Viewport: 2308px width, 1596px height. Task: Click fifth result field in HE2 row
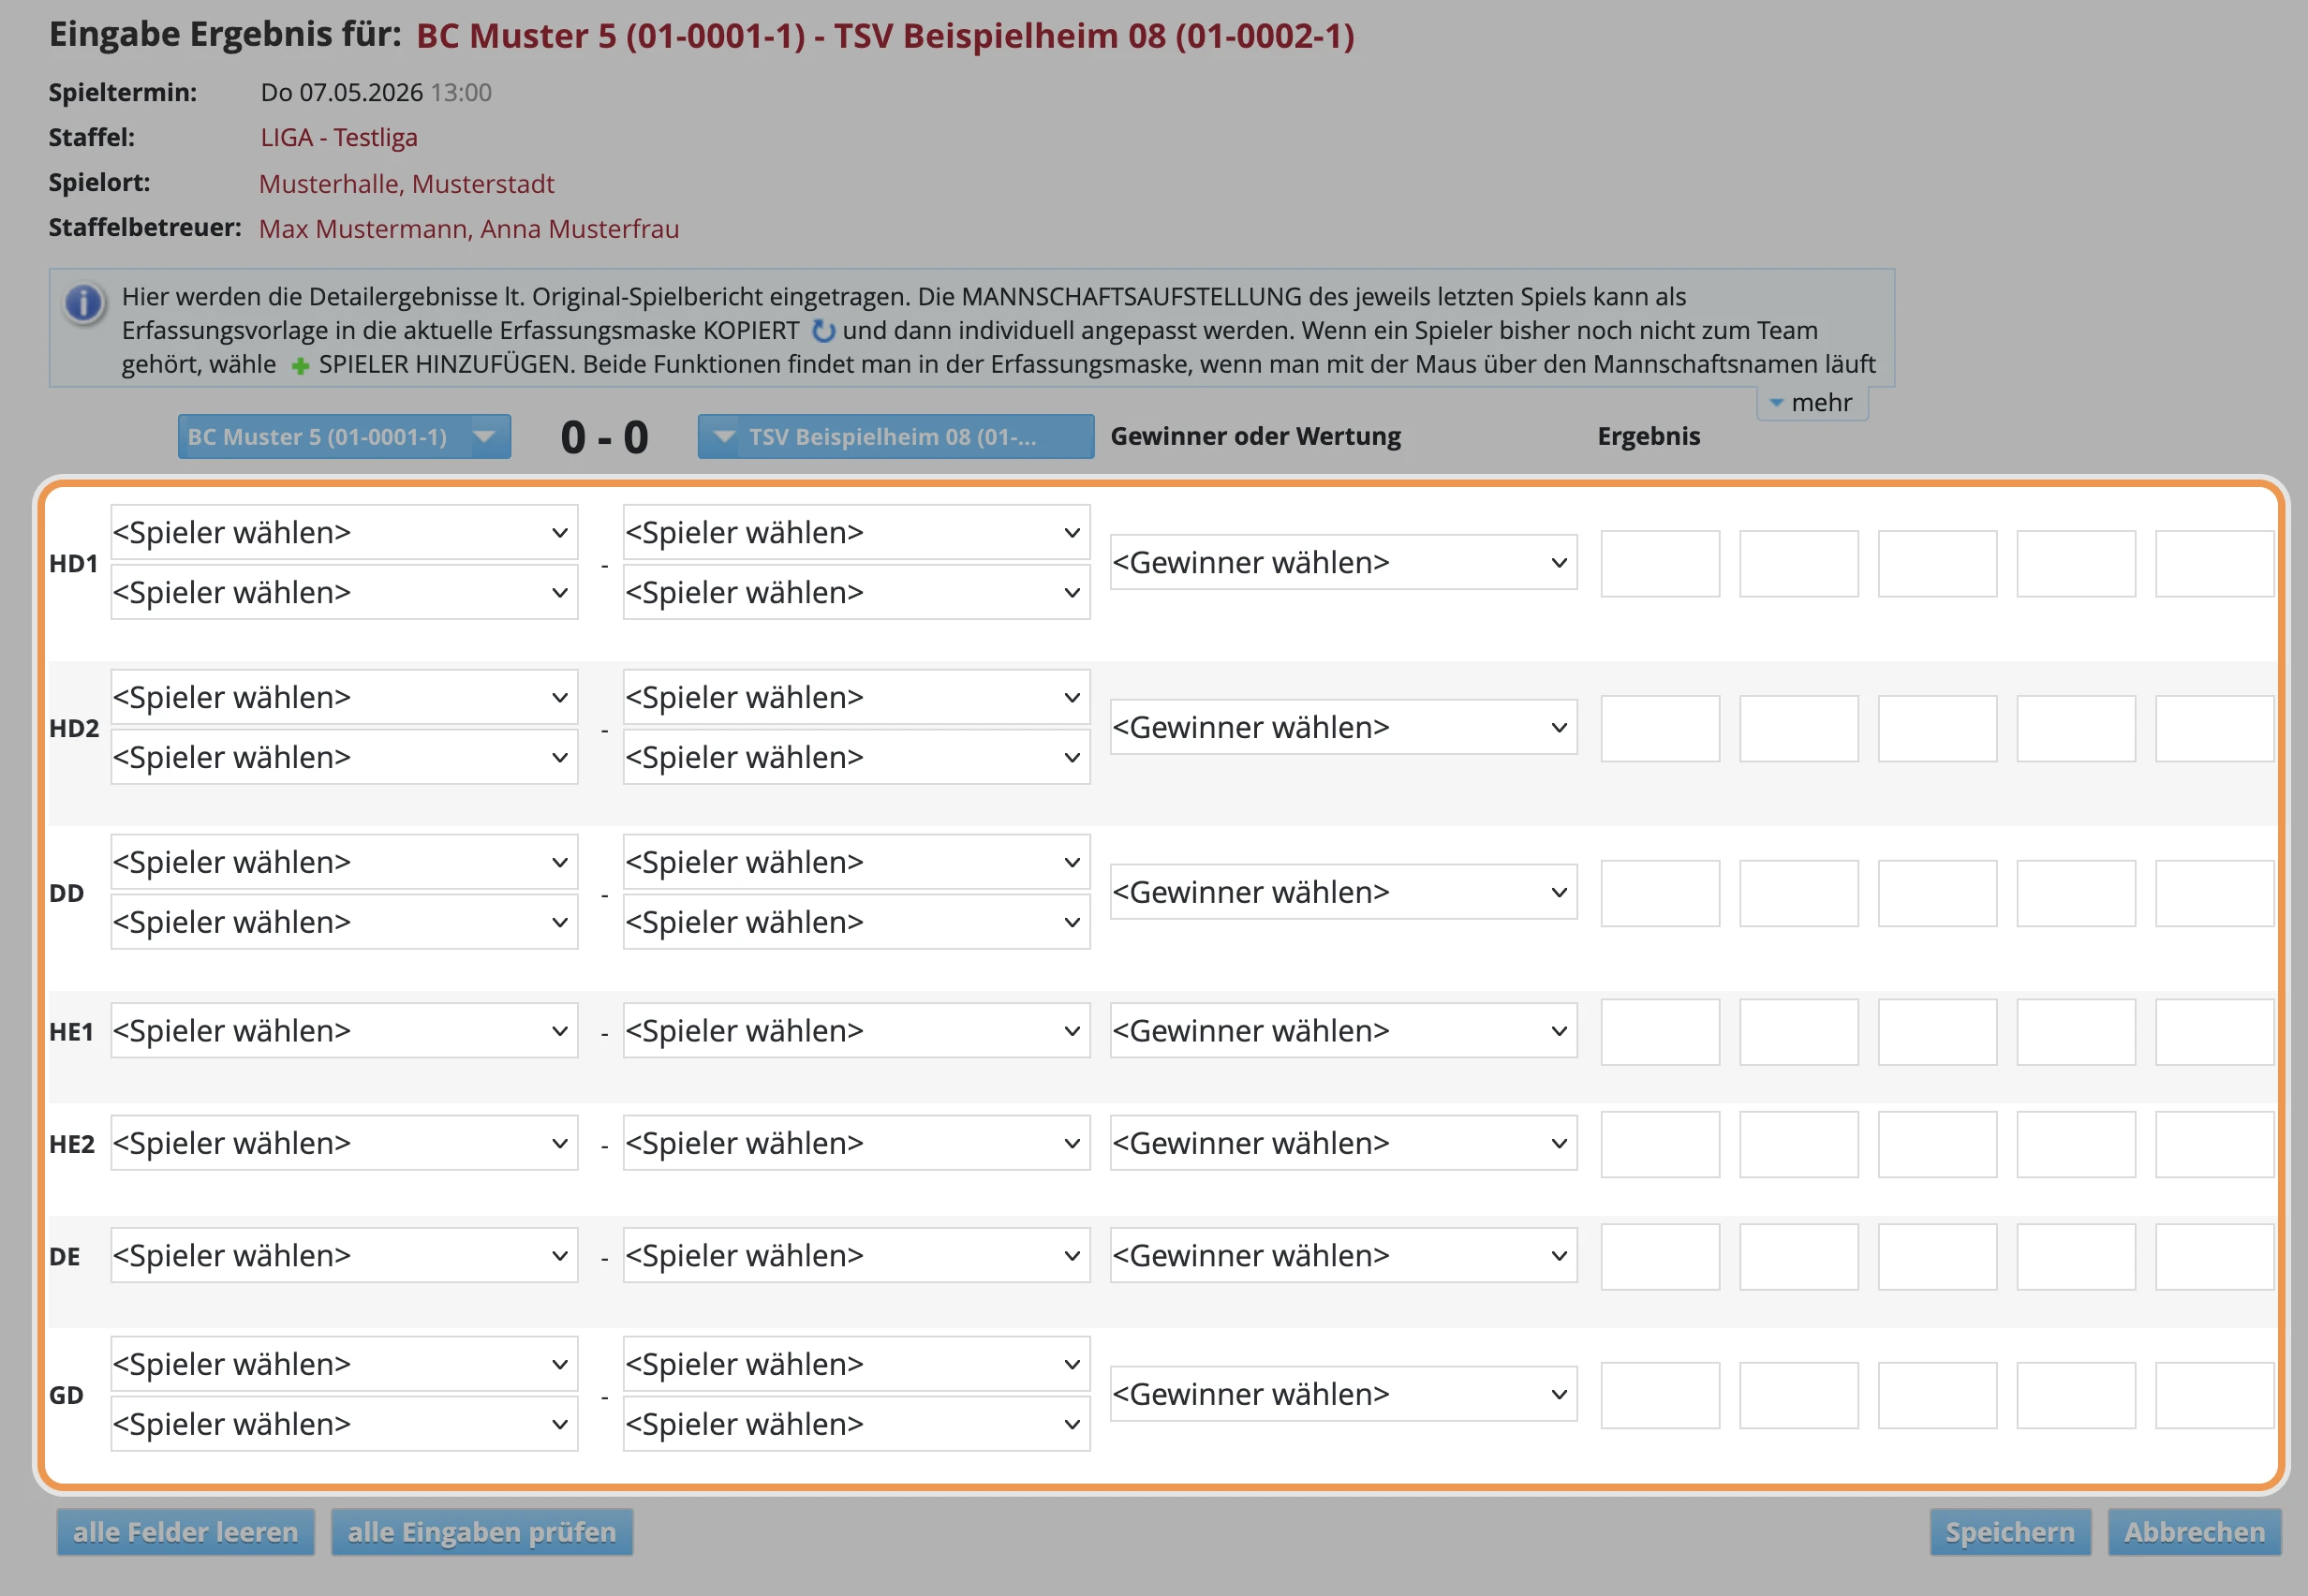2215,1144
